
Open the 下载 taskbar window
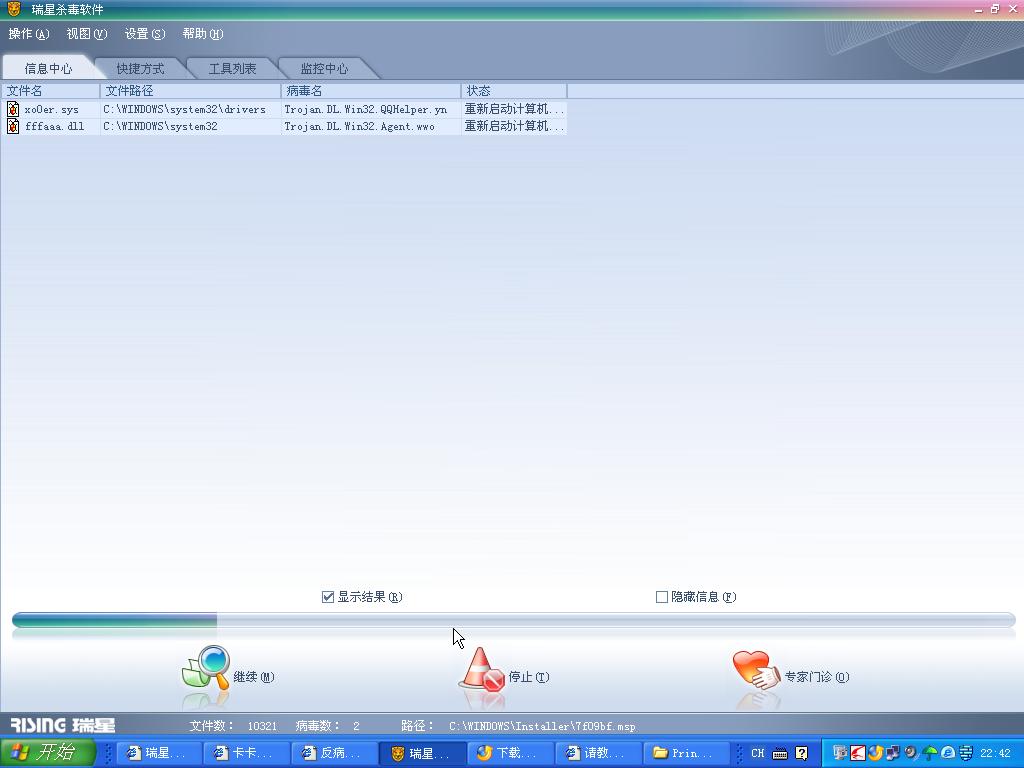(x=510, y=754)
